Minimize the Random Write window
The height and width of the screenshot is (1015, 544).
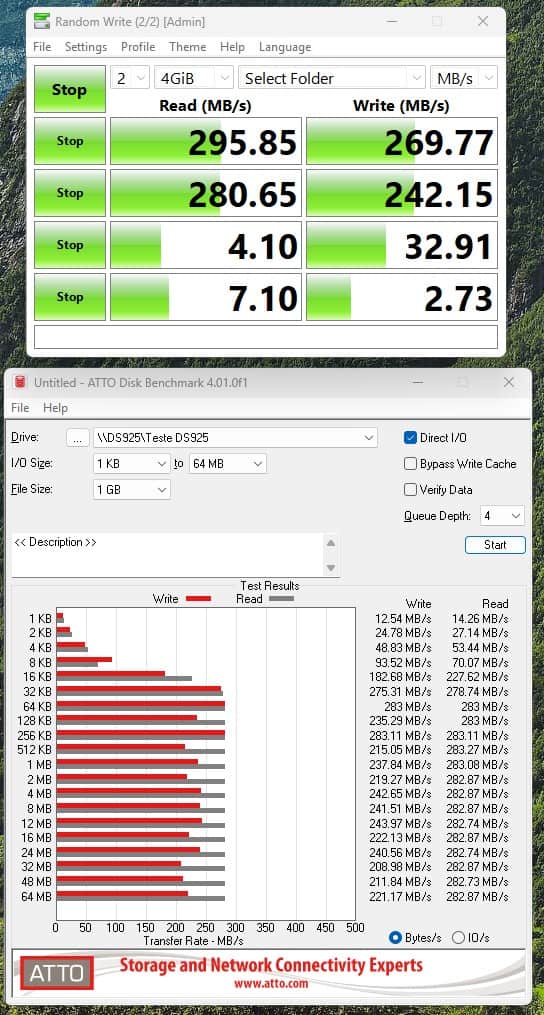(392, 21)
